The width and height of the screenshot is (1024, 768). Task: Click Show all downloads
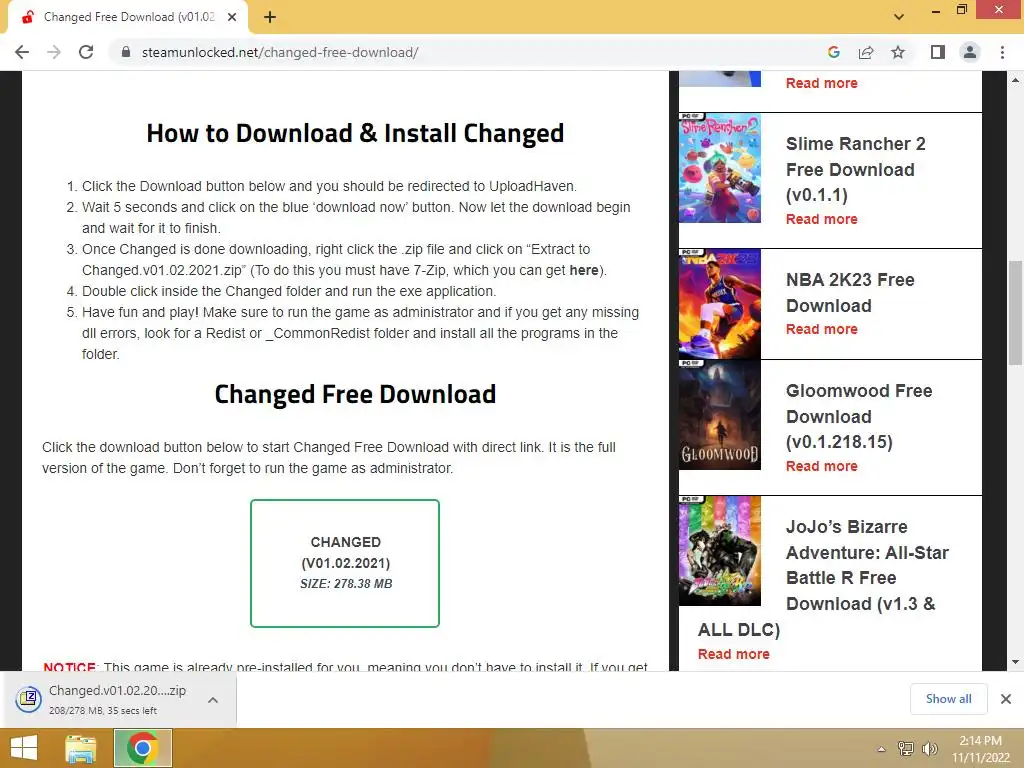pos(948,699)
